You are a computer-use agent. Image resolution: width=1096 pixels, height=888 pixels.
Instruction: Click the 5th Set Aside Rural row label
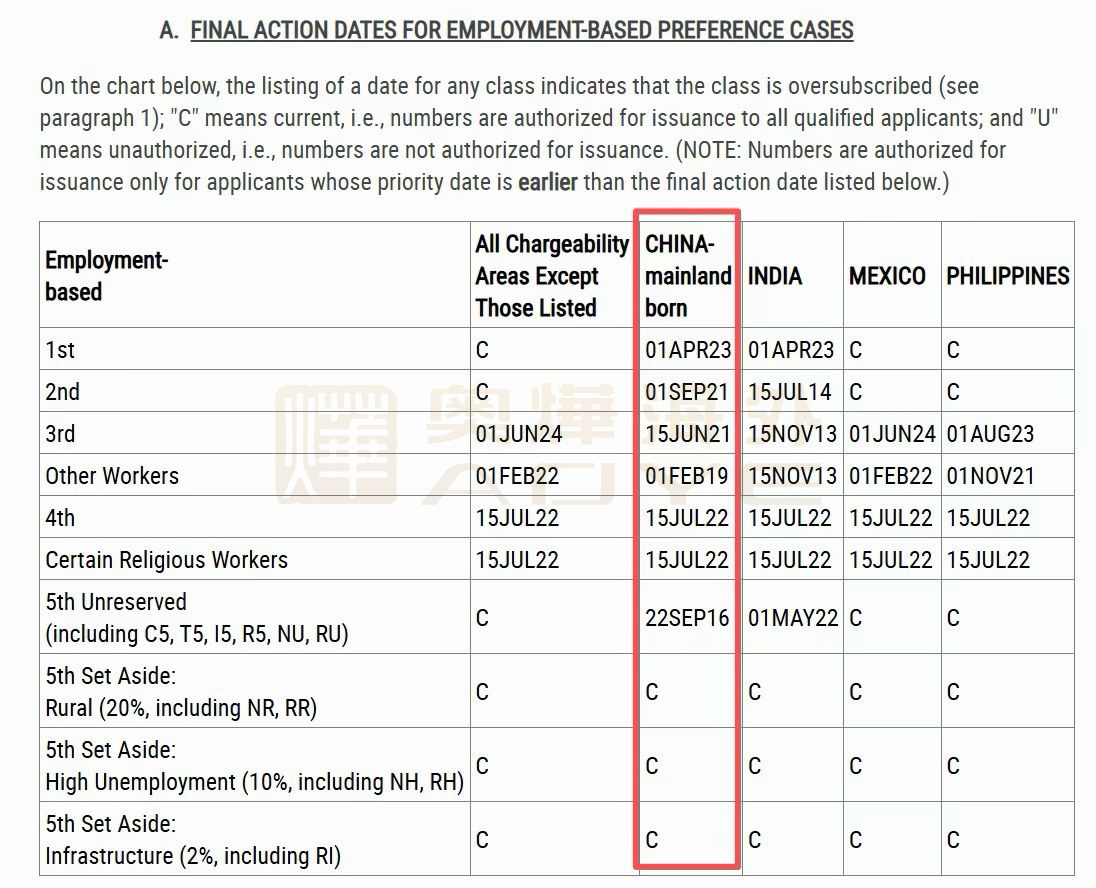point(181,693)
